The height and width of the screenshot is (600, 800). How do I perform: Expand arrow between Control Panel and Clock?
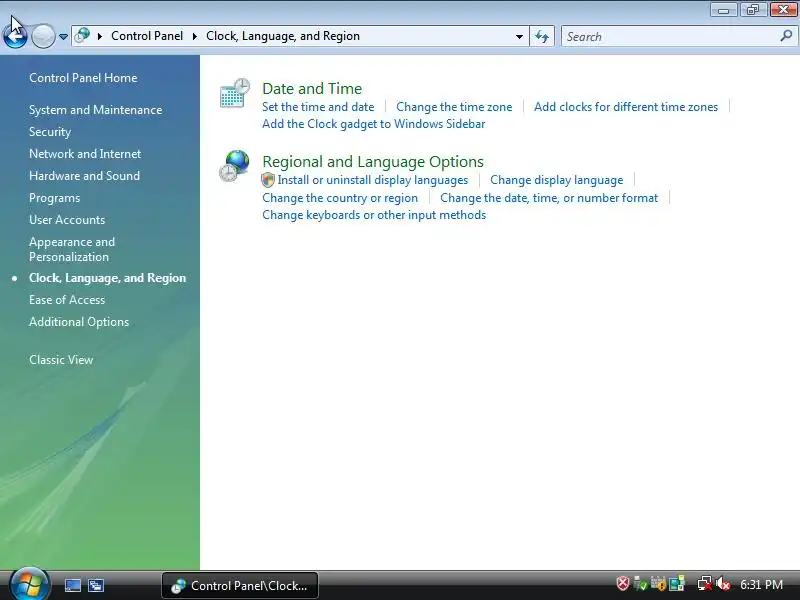pyautogui.click(x=194, y=36)
